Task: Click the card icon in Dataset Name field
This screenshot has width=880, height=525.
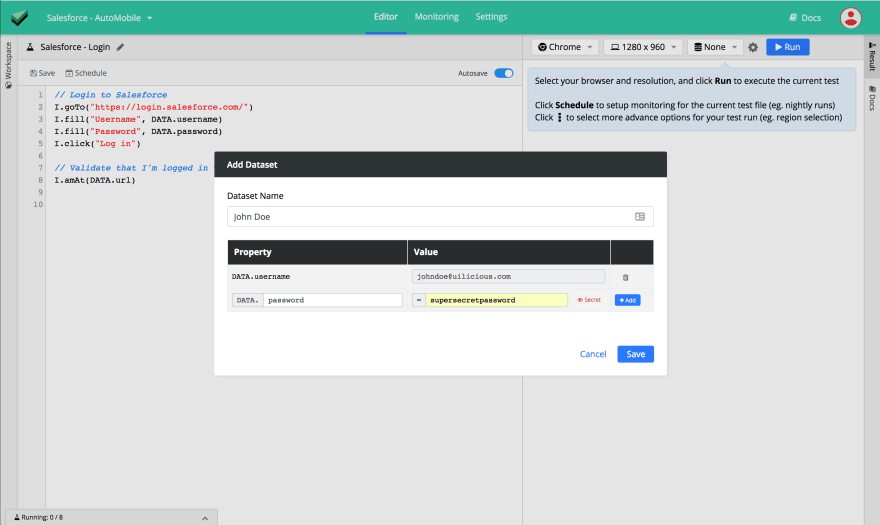Action: coord(640,217)
